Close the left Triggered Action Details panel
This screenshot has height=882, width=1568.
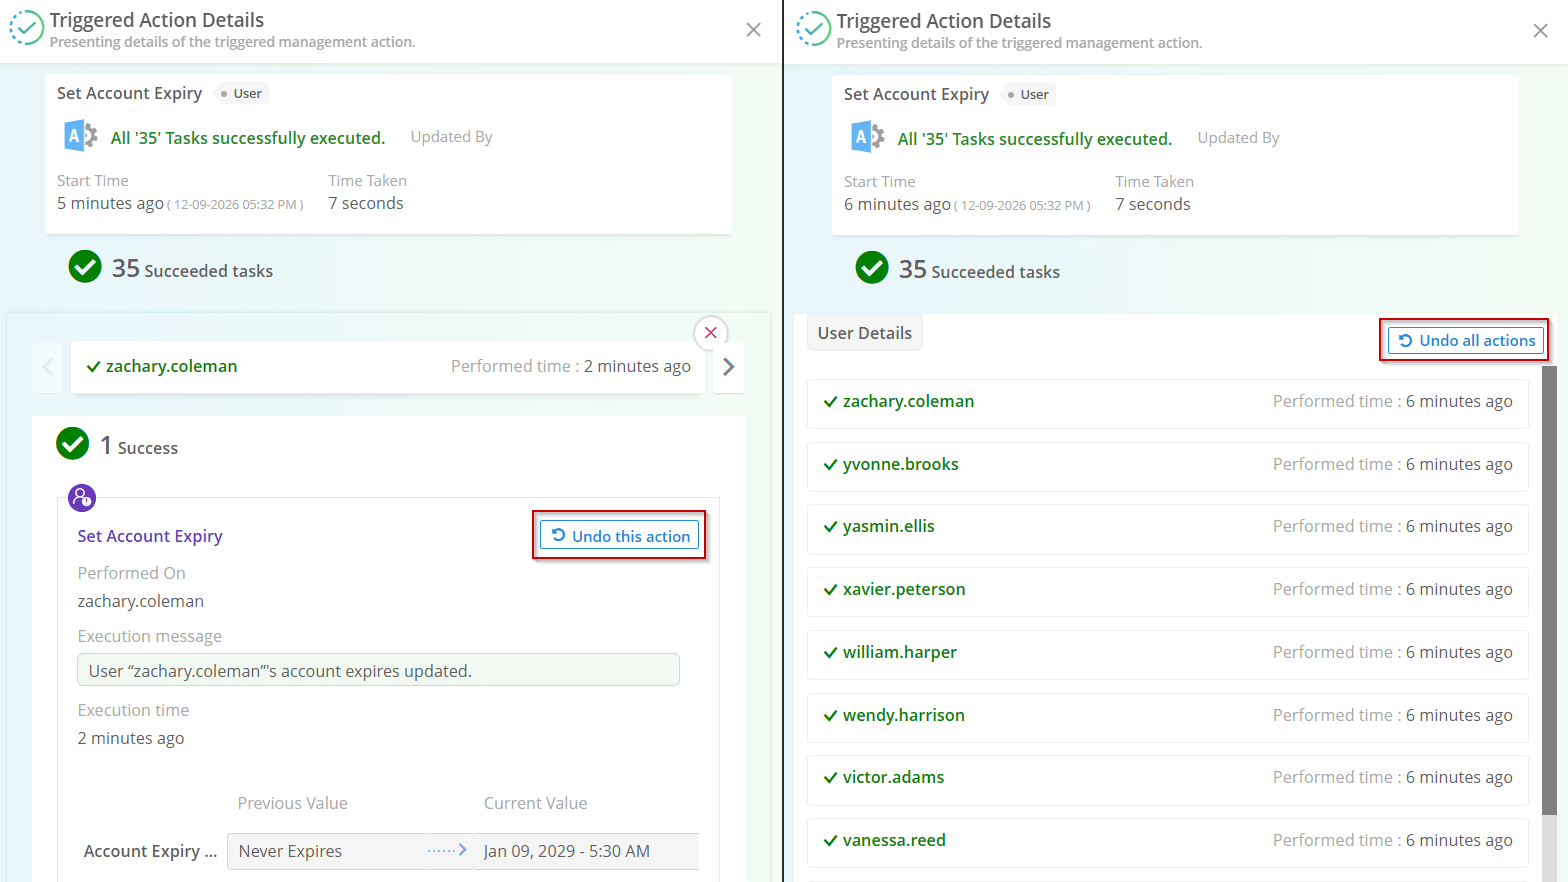coord(754,30)
